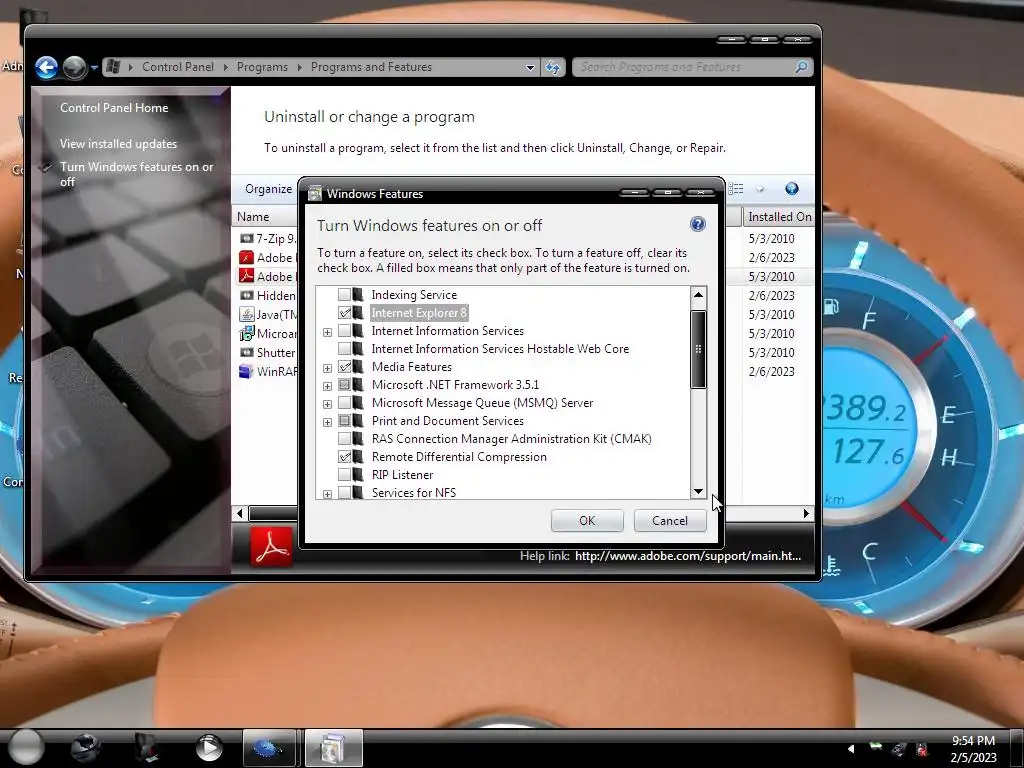Open the View installed updates link
This screenshot has width=1024, height=768.
click(118, 144)
